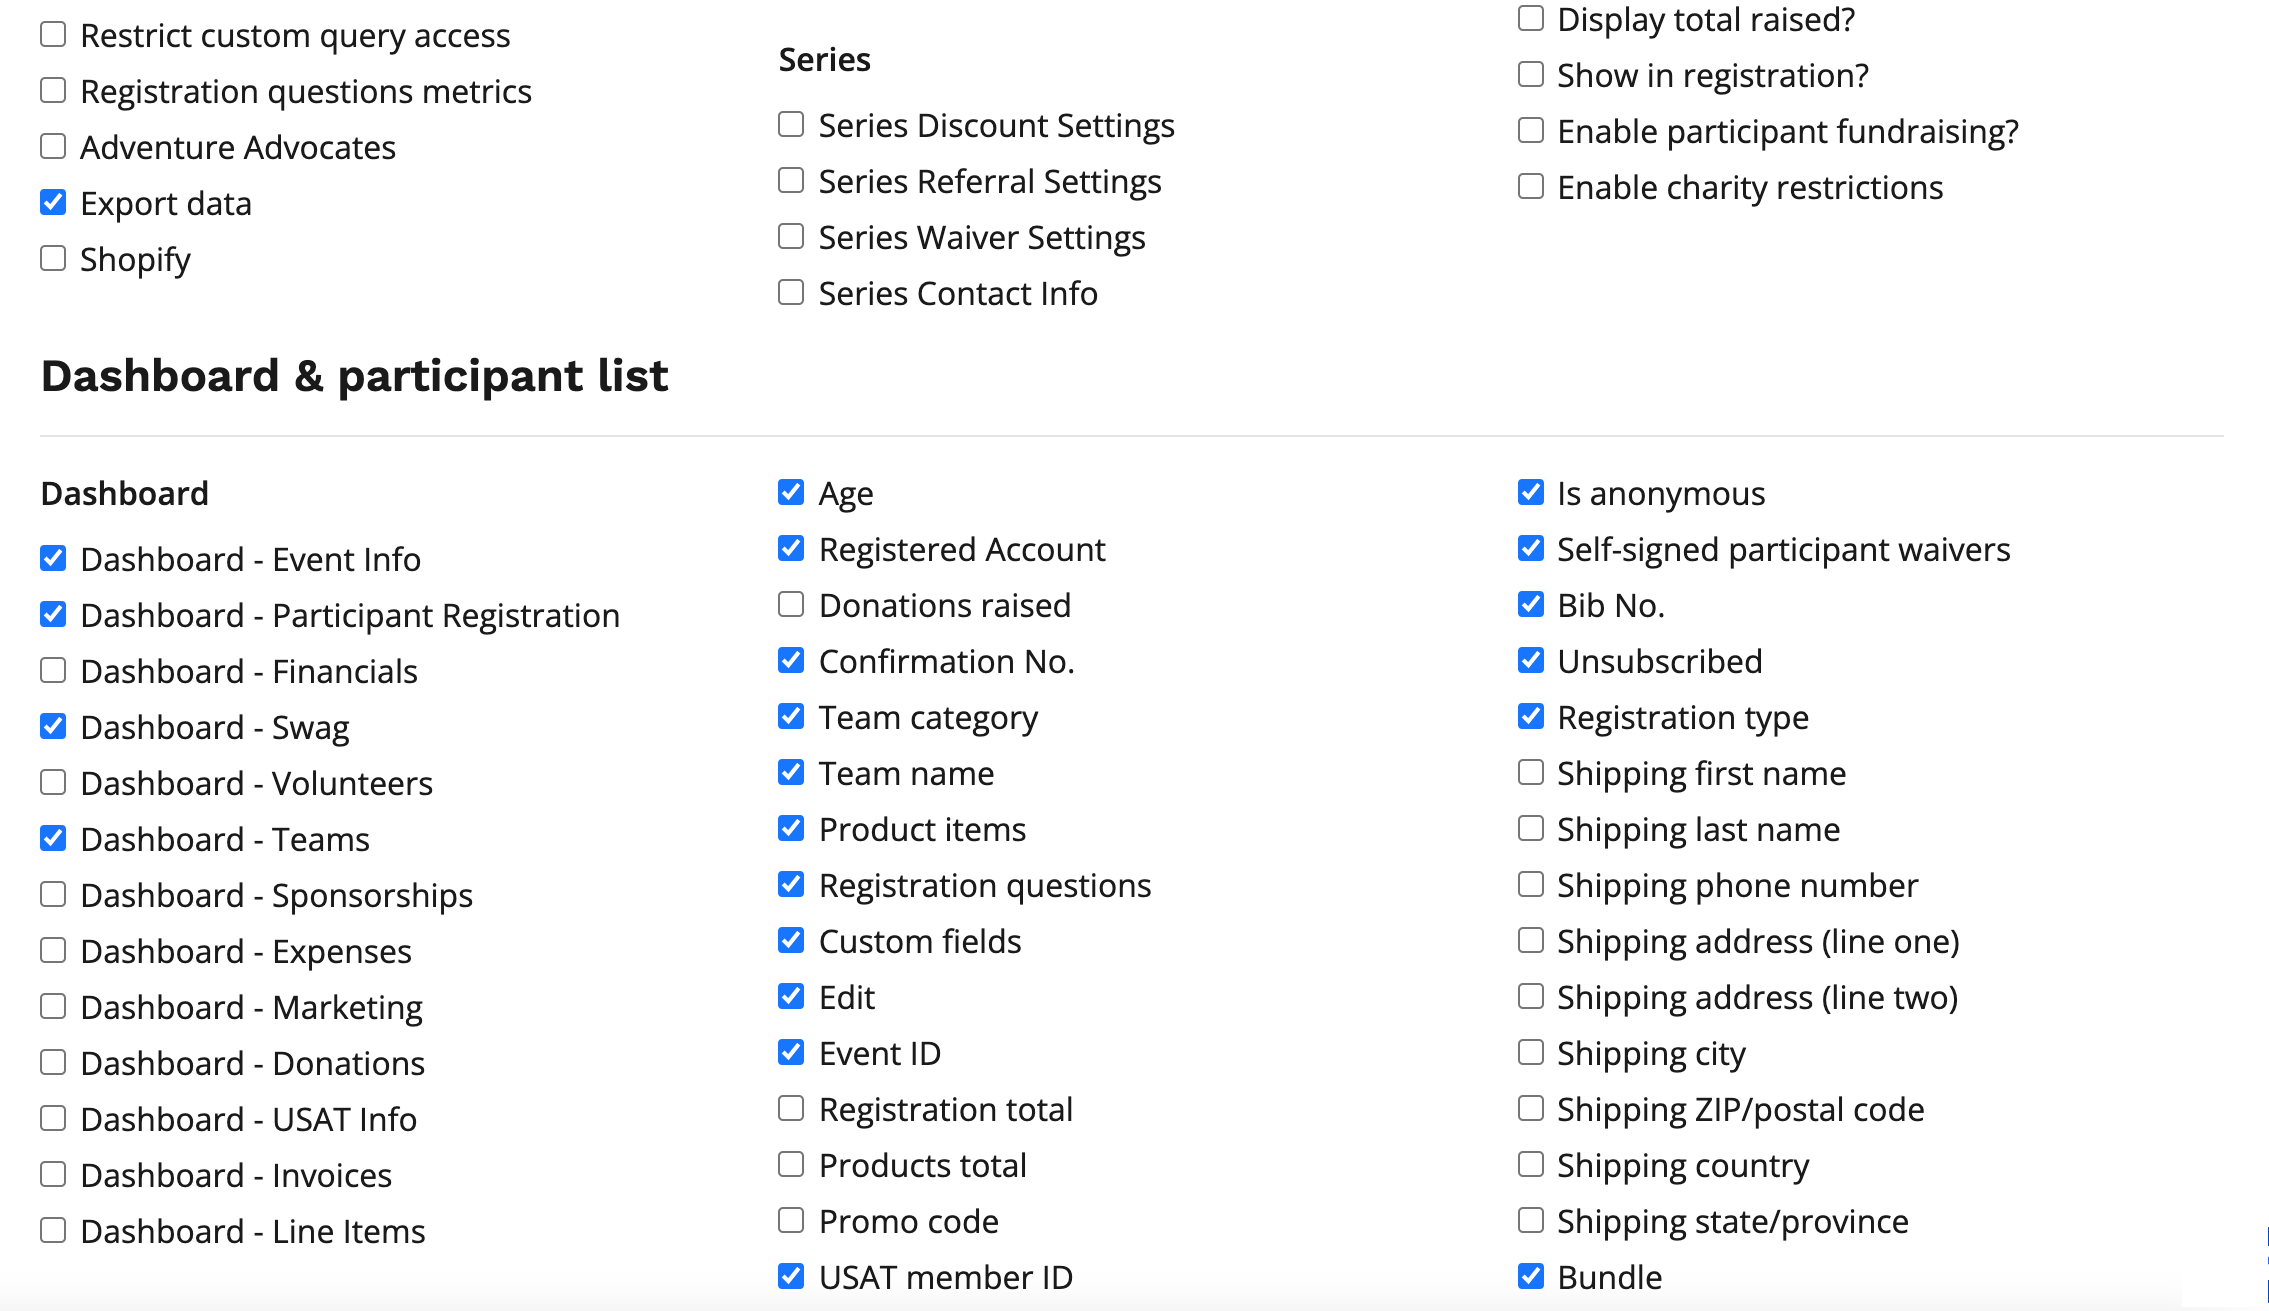Disable Dashboard - Teams checkbox
The image size is (2269, 1311).
pos(53,839)
